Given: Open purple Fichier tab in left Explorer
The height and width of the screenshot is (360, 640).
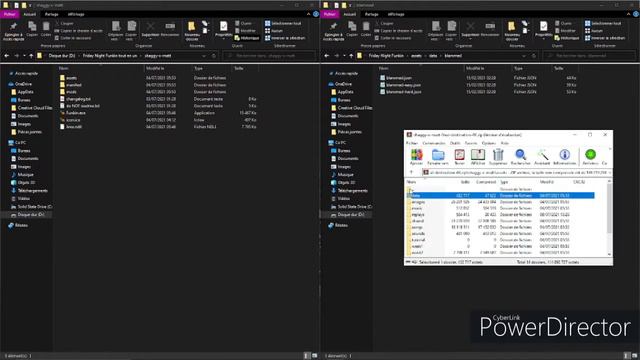Looking at the screenshot, I should (x=10, y=14).
